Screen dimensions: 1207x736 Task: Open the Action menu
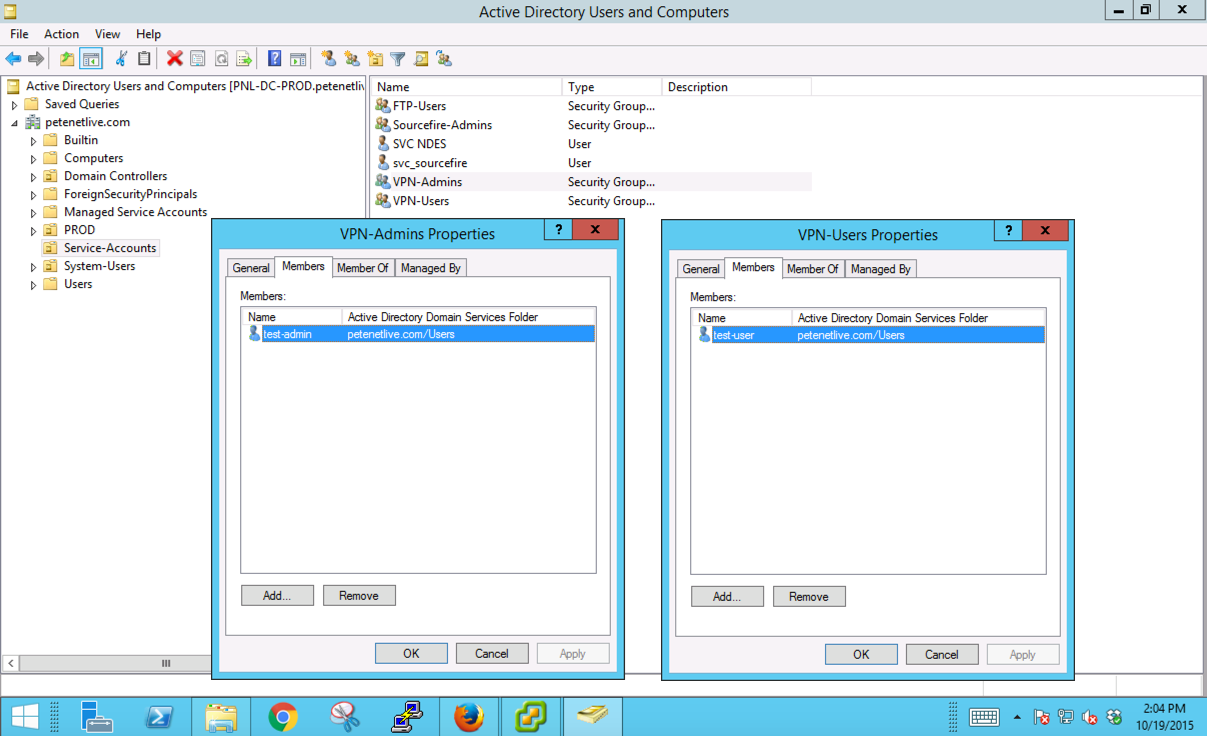61,34
